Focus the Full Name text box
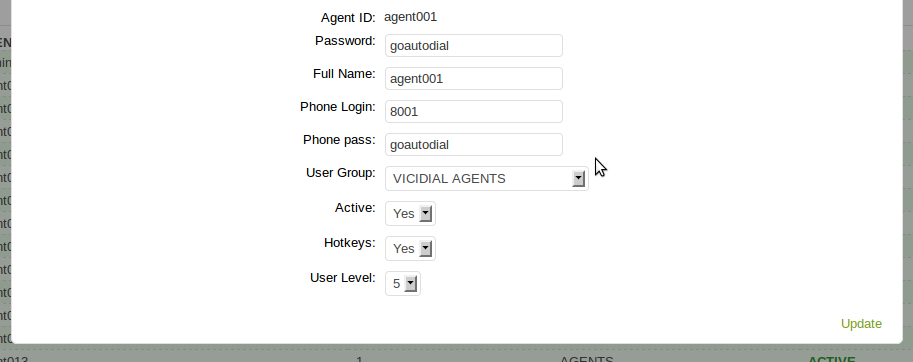 [473, 79]
